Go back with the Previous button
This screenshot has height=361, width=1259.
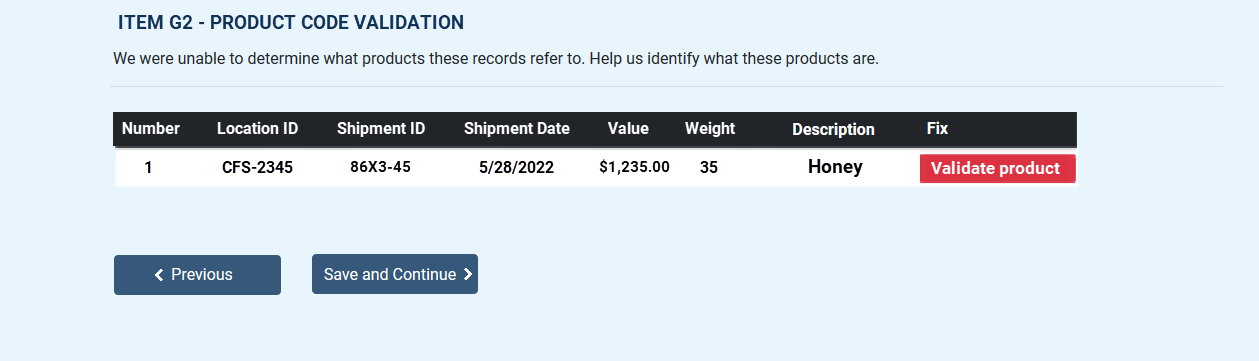point(197,275)
